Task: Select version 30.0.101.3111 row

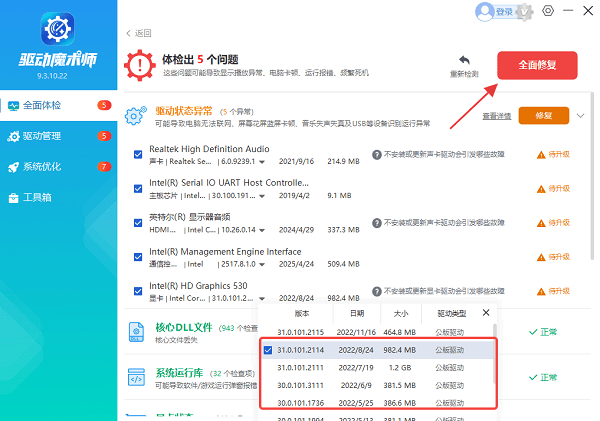Action: tap(377, 385)
